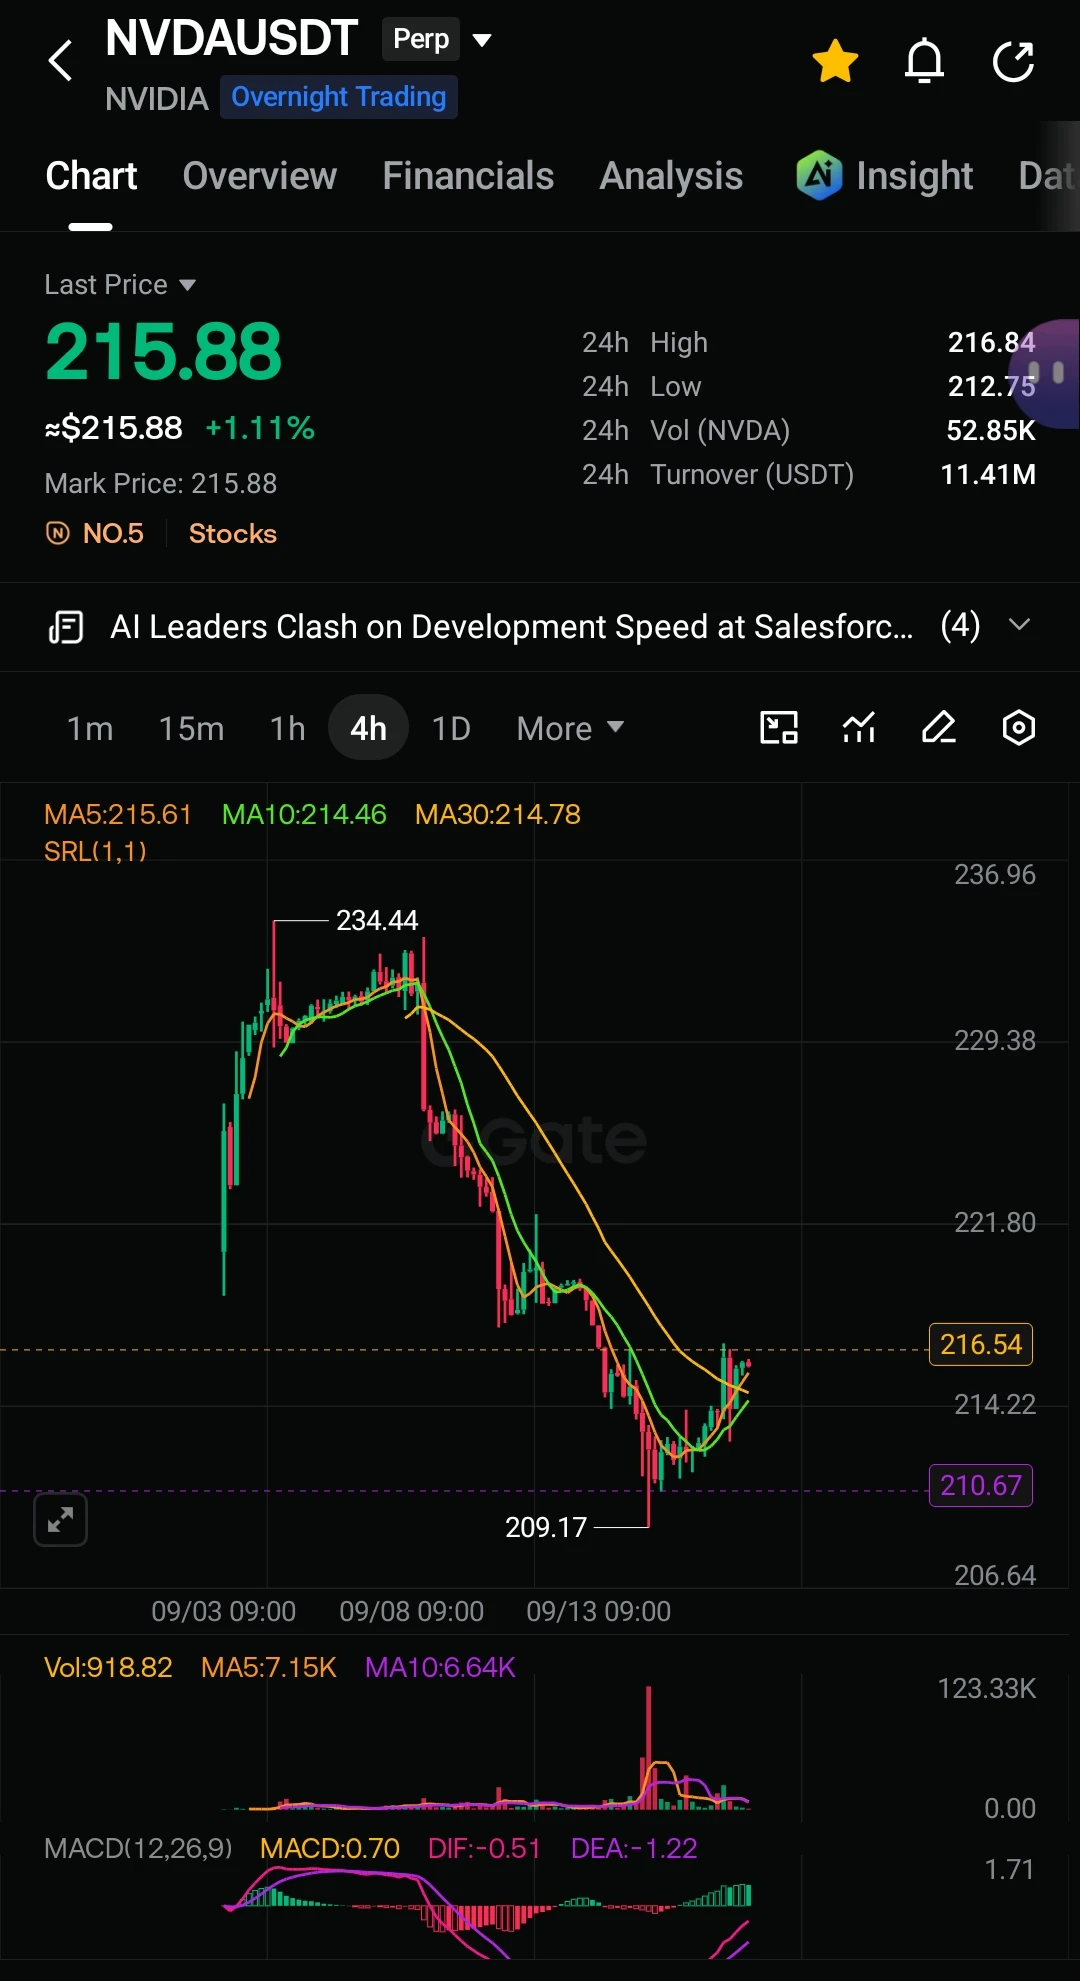Tap the 209.17 low price marker
This screenshot has height=1981, width=1080.
pyautogui.click(x=546, y=1527)
